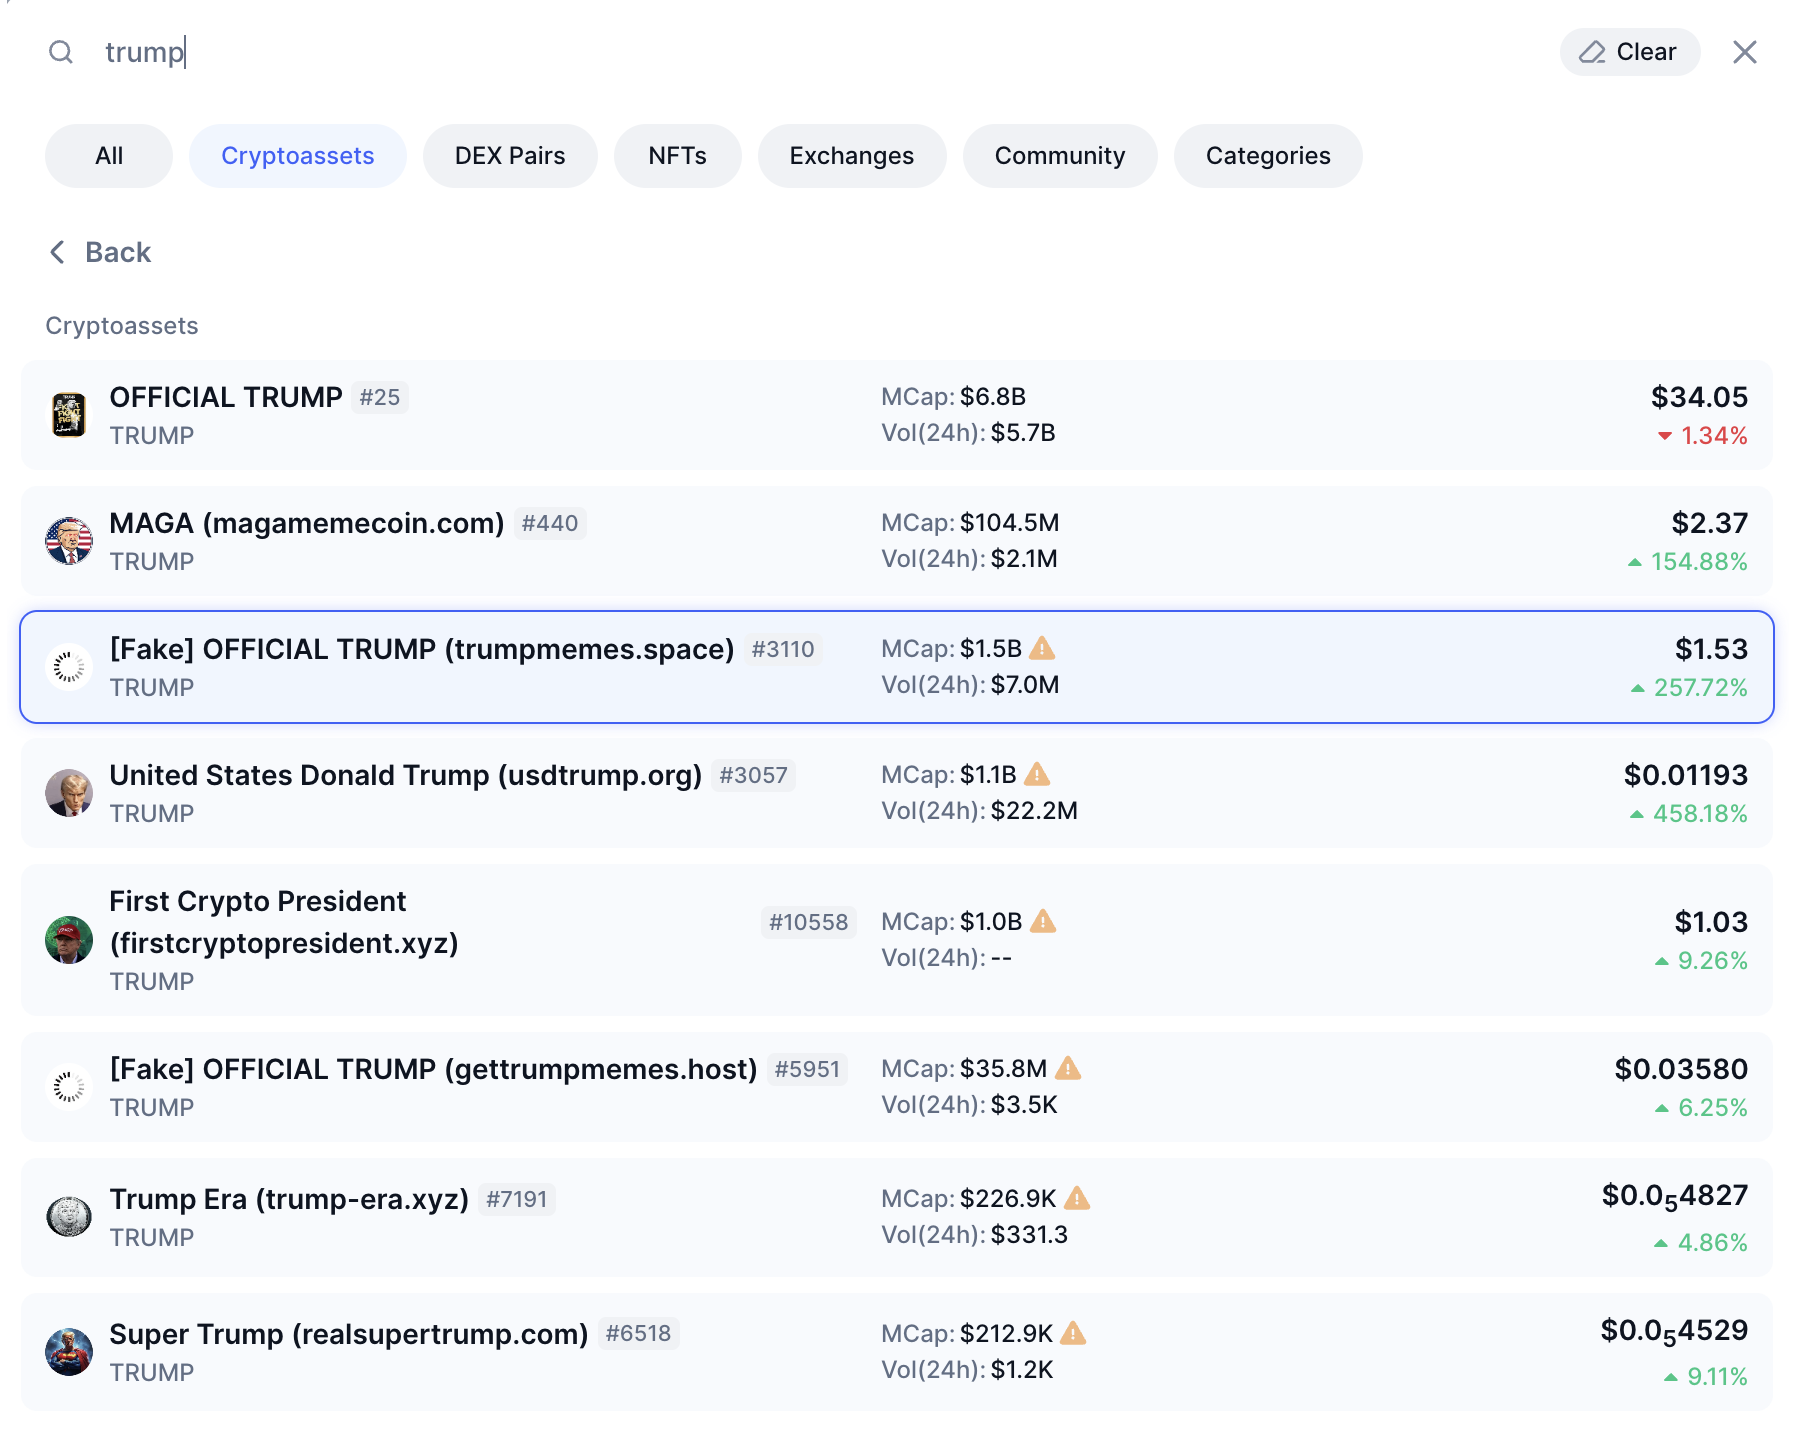Click warning icon next to MCap $212.9K
The width and height of the screenshot is (1796, 1455).
[x=1073, y=1333]
